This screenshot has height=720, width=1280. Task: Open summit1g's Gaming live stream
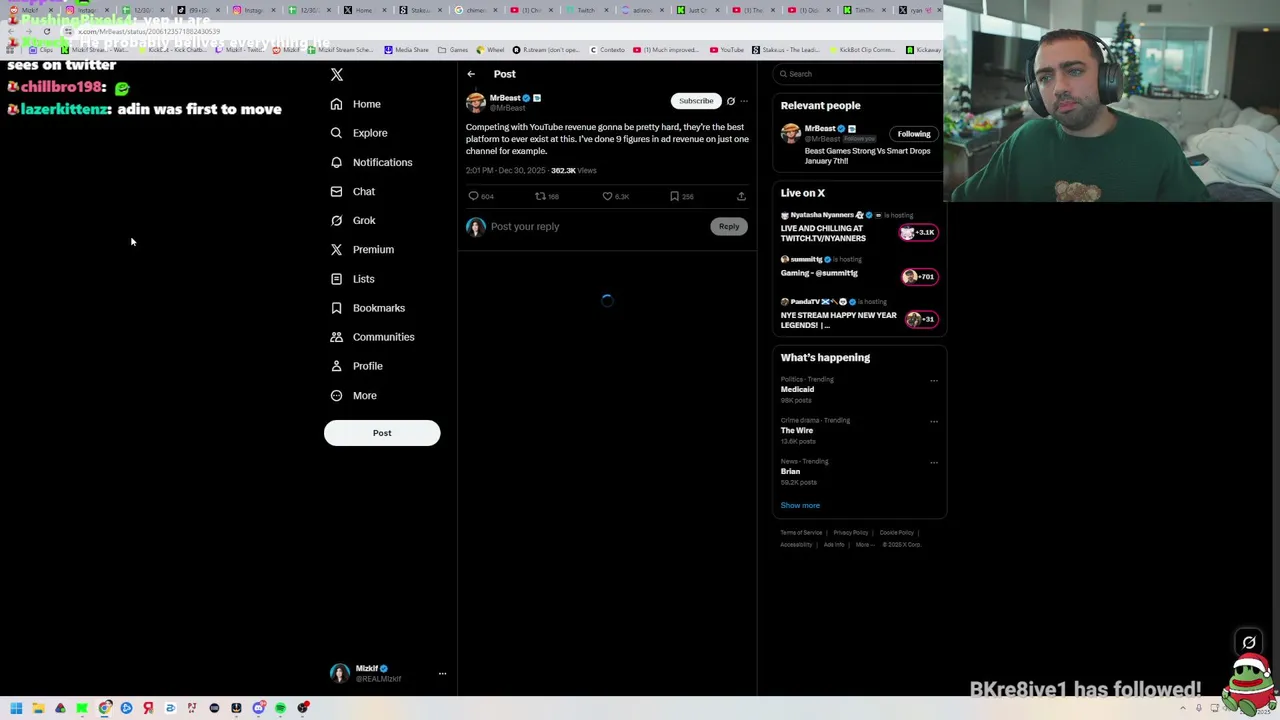819,273
